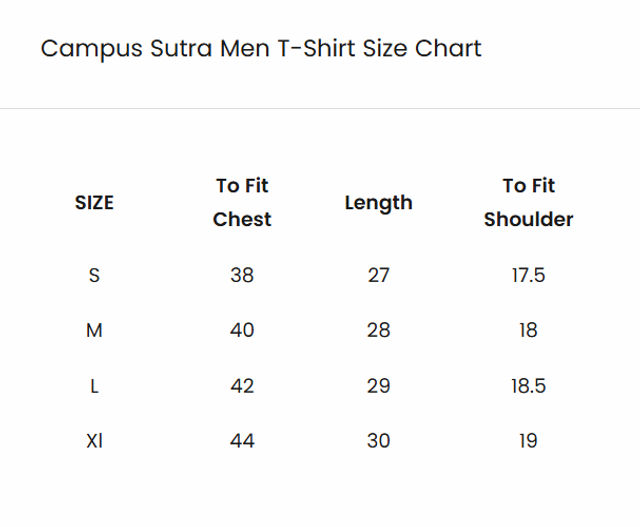The width and height of the screenshot is (640, 527).
Task: Click the Length column header
Action: tap(378, 203)
